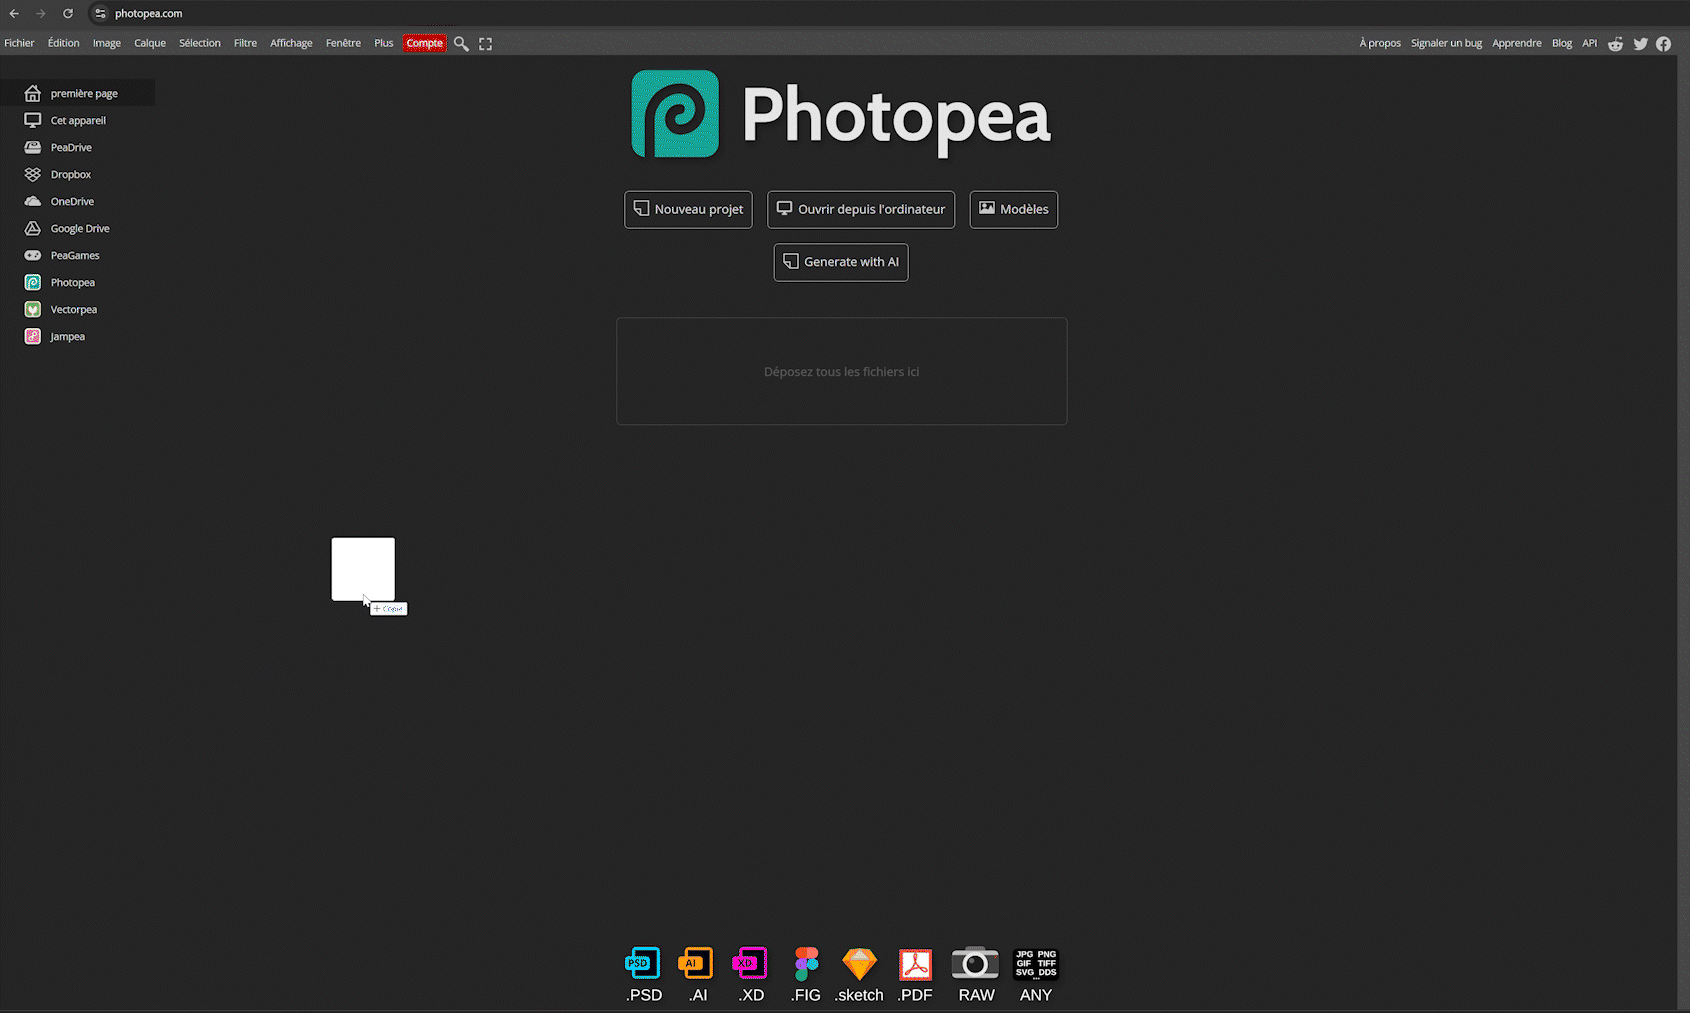
Task: Click the browser back arrow
Action: coord(14,13)
